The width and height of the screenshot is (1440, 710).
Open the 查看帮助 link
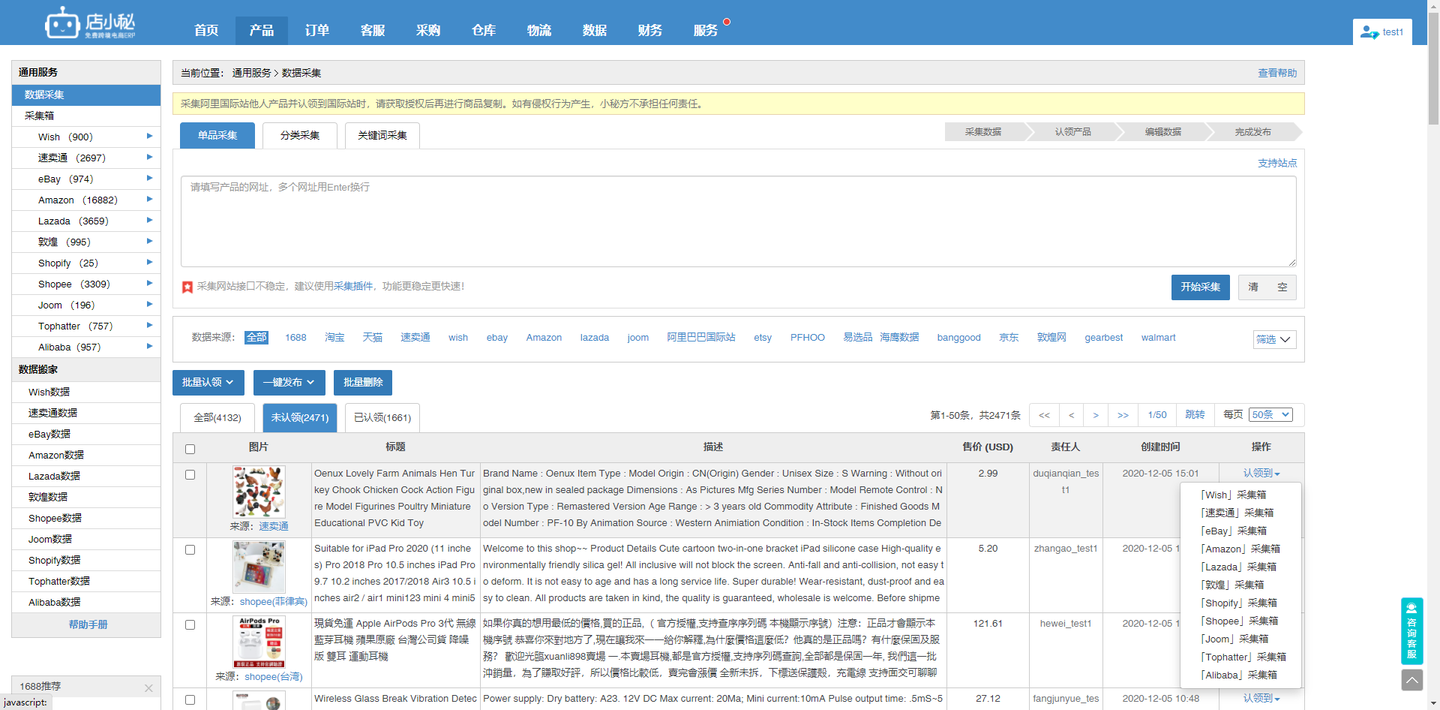1277,73
